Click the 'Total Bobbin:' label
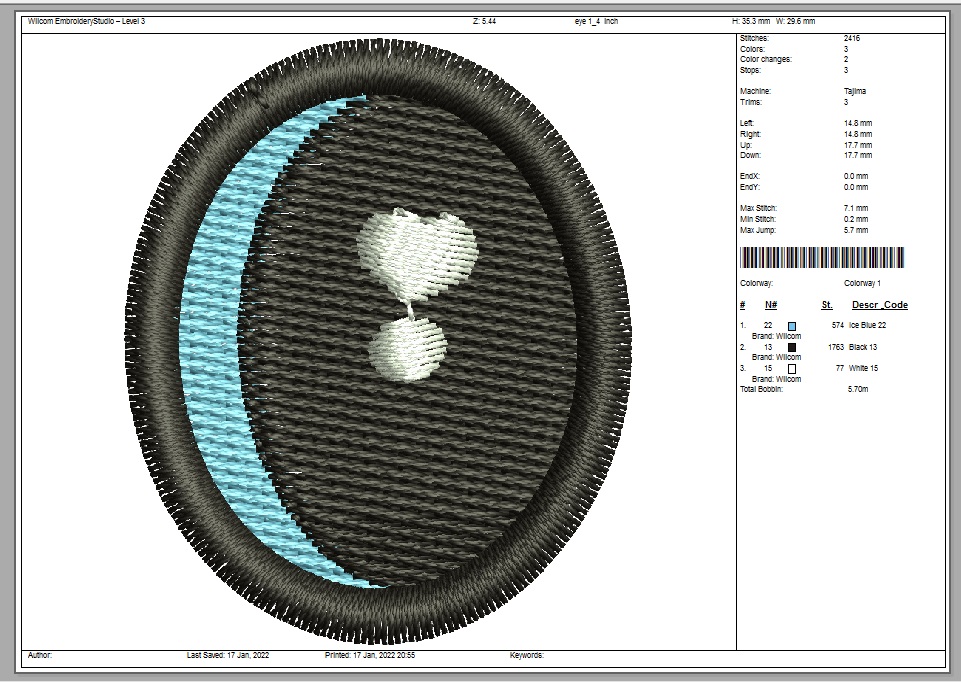 pos(763,389)
